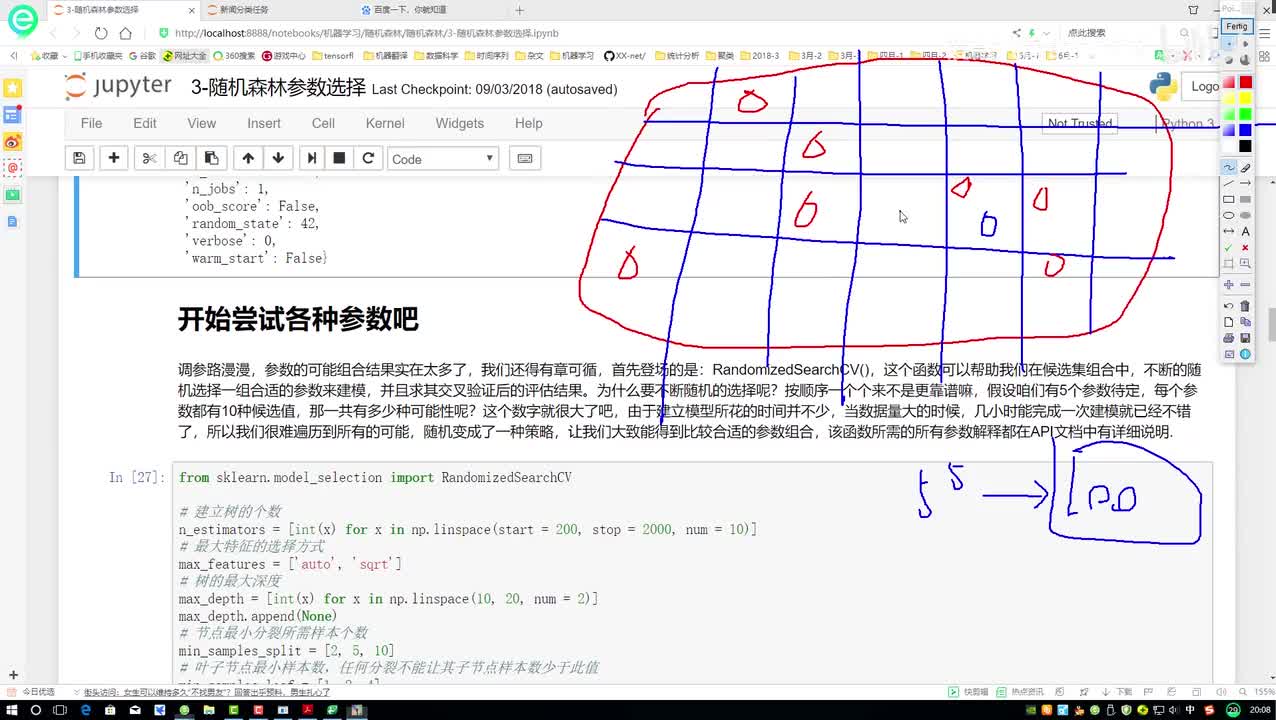Pick the bright green color swatch

1245,114
